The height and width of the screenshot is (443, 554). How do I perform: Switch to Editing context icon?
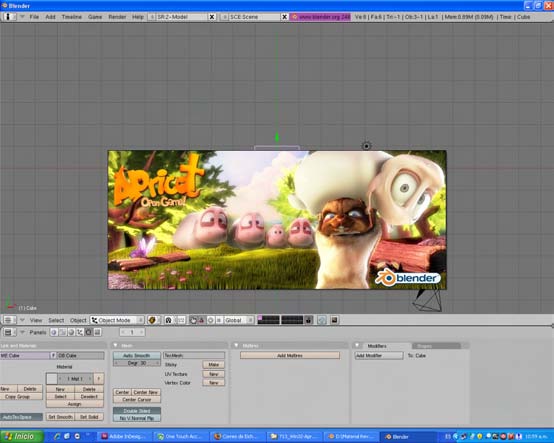coord(89,332)
